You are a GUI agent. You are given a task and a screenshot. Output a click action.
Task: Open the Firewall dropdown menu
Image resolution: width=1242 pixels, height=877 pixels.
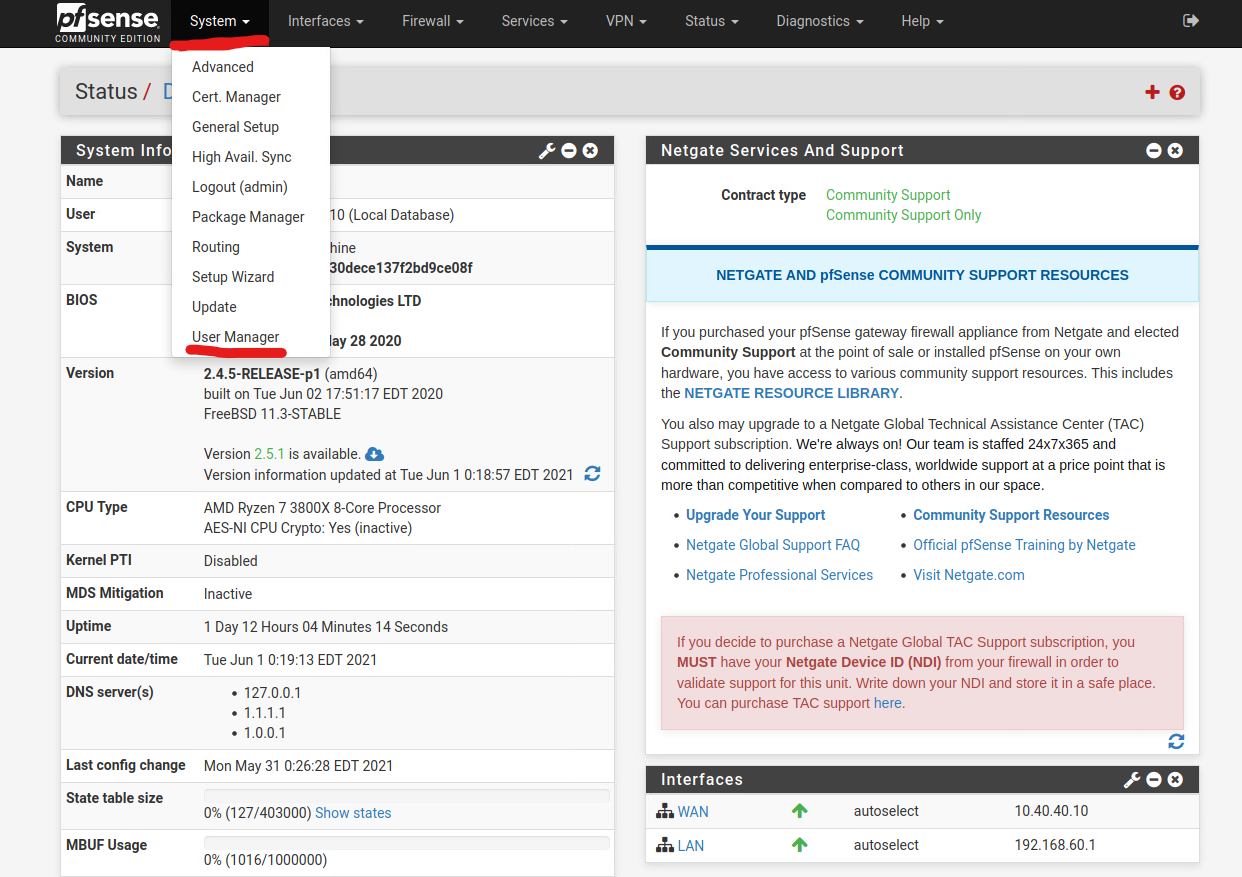point(434,21)
